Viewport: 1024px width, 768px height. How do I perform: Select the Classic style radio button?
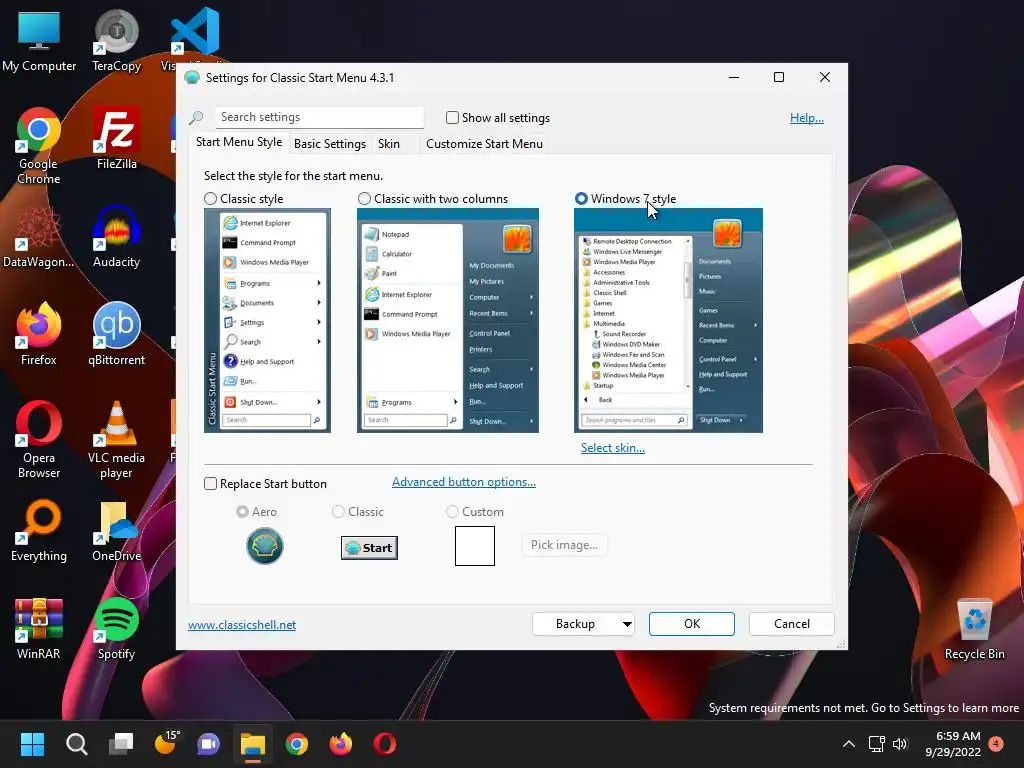click(210, 199)
